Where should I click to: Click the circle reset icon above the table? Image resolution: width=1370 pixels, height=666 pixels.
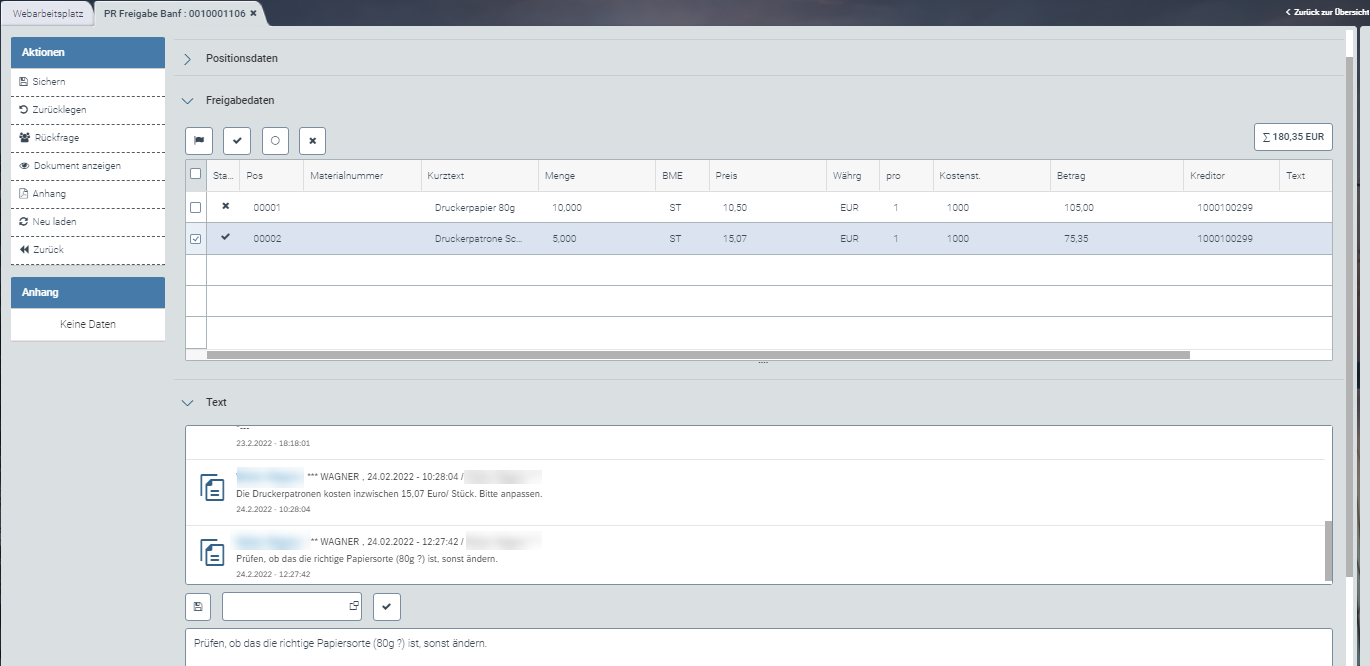[275, 141]
